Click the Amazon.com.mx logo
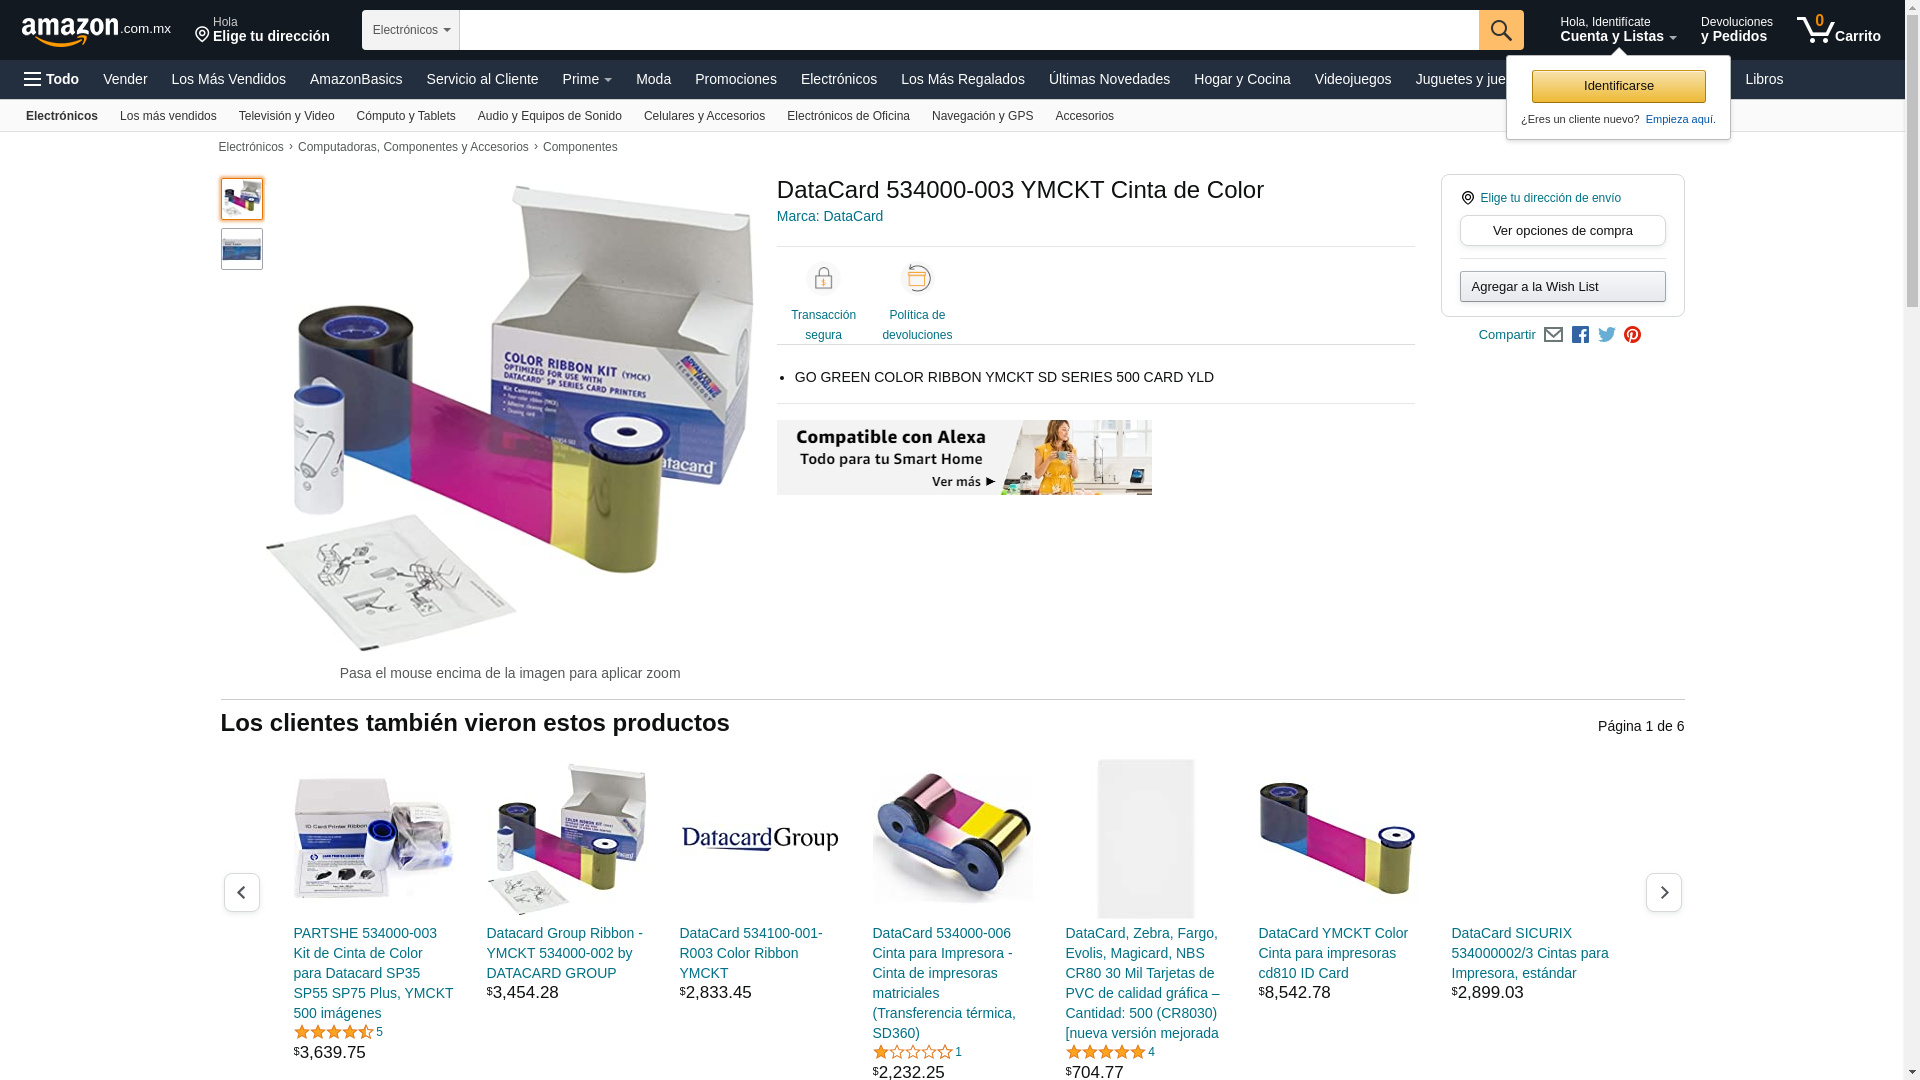 point(96,31)
